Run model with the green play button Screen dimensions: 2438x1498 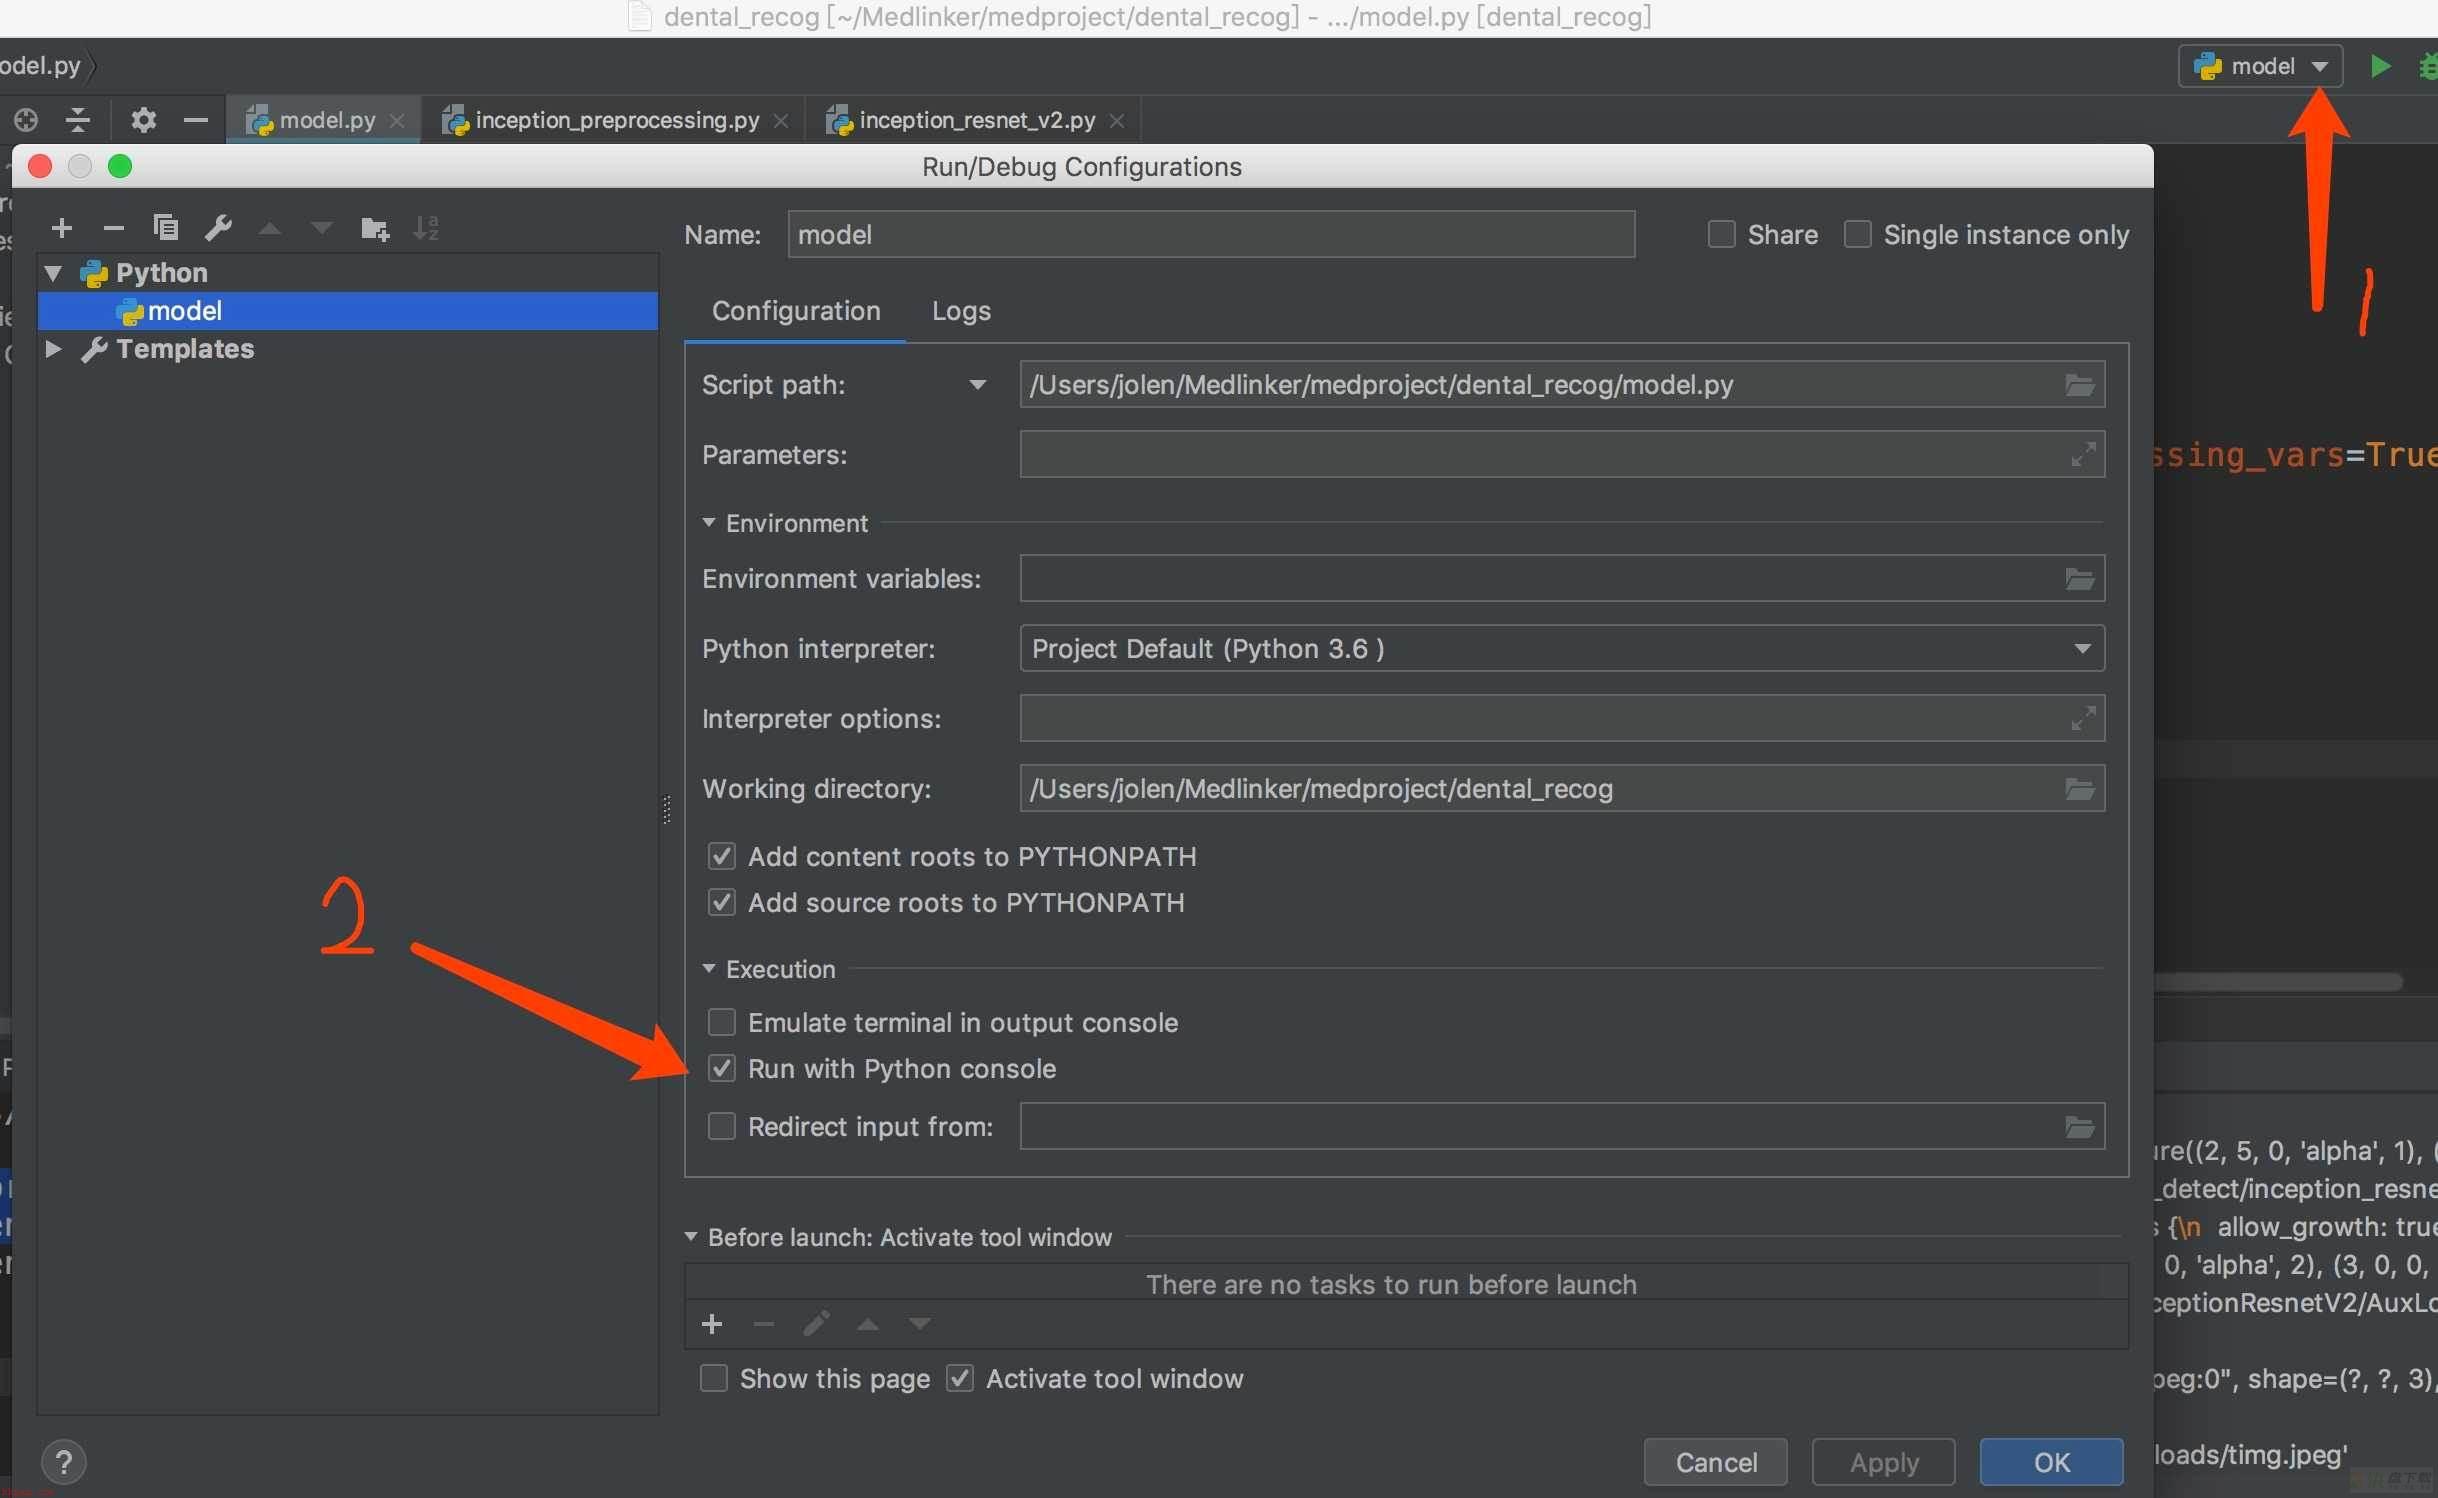coord(2380,66)
